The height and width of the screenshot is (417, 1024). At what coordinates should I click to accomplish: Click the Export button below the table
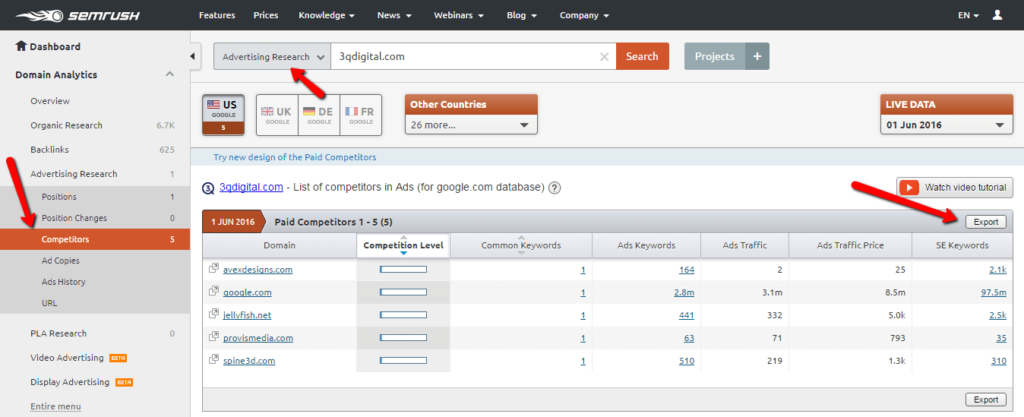985,399
